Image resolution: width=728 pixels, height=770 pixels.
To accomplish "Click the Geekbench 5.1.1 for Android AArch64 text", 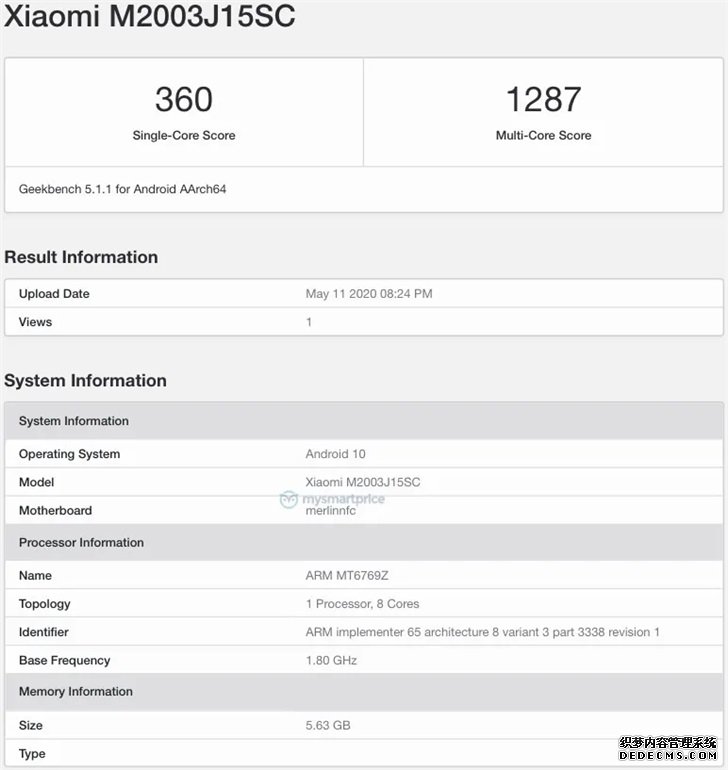I will pos(123,189).
